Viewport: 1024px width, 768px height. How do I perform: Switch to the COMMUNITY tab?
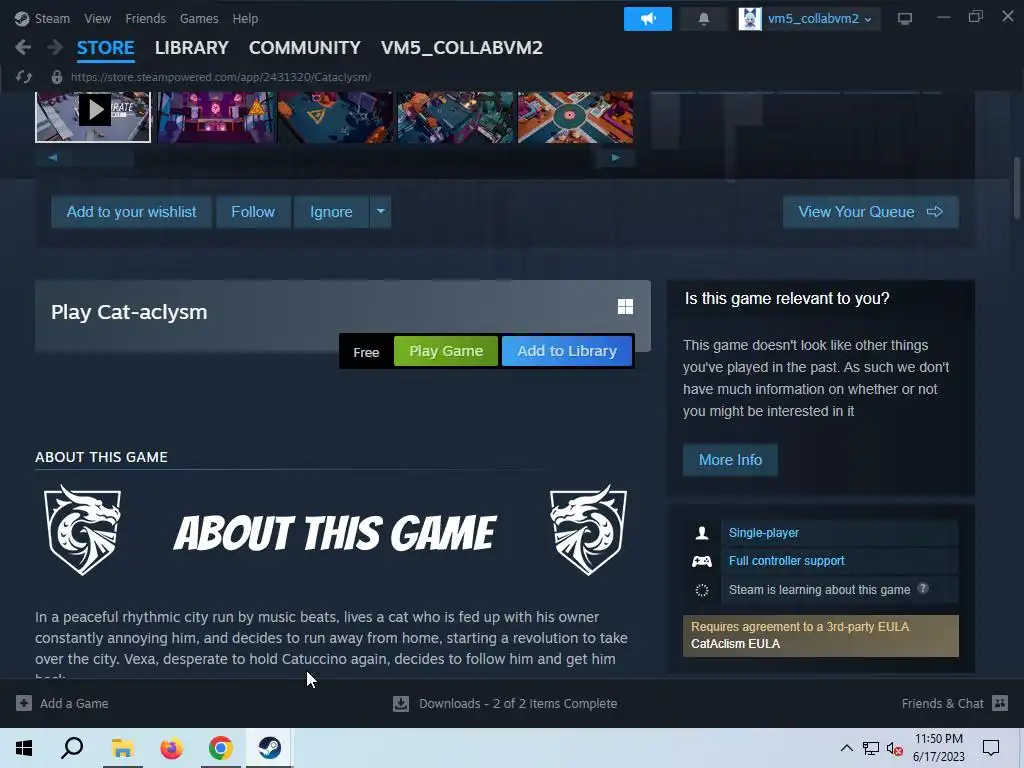point(304,48)
